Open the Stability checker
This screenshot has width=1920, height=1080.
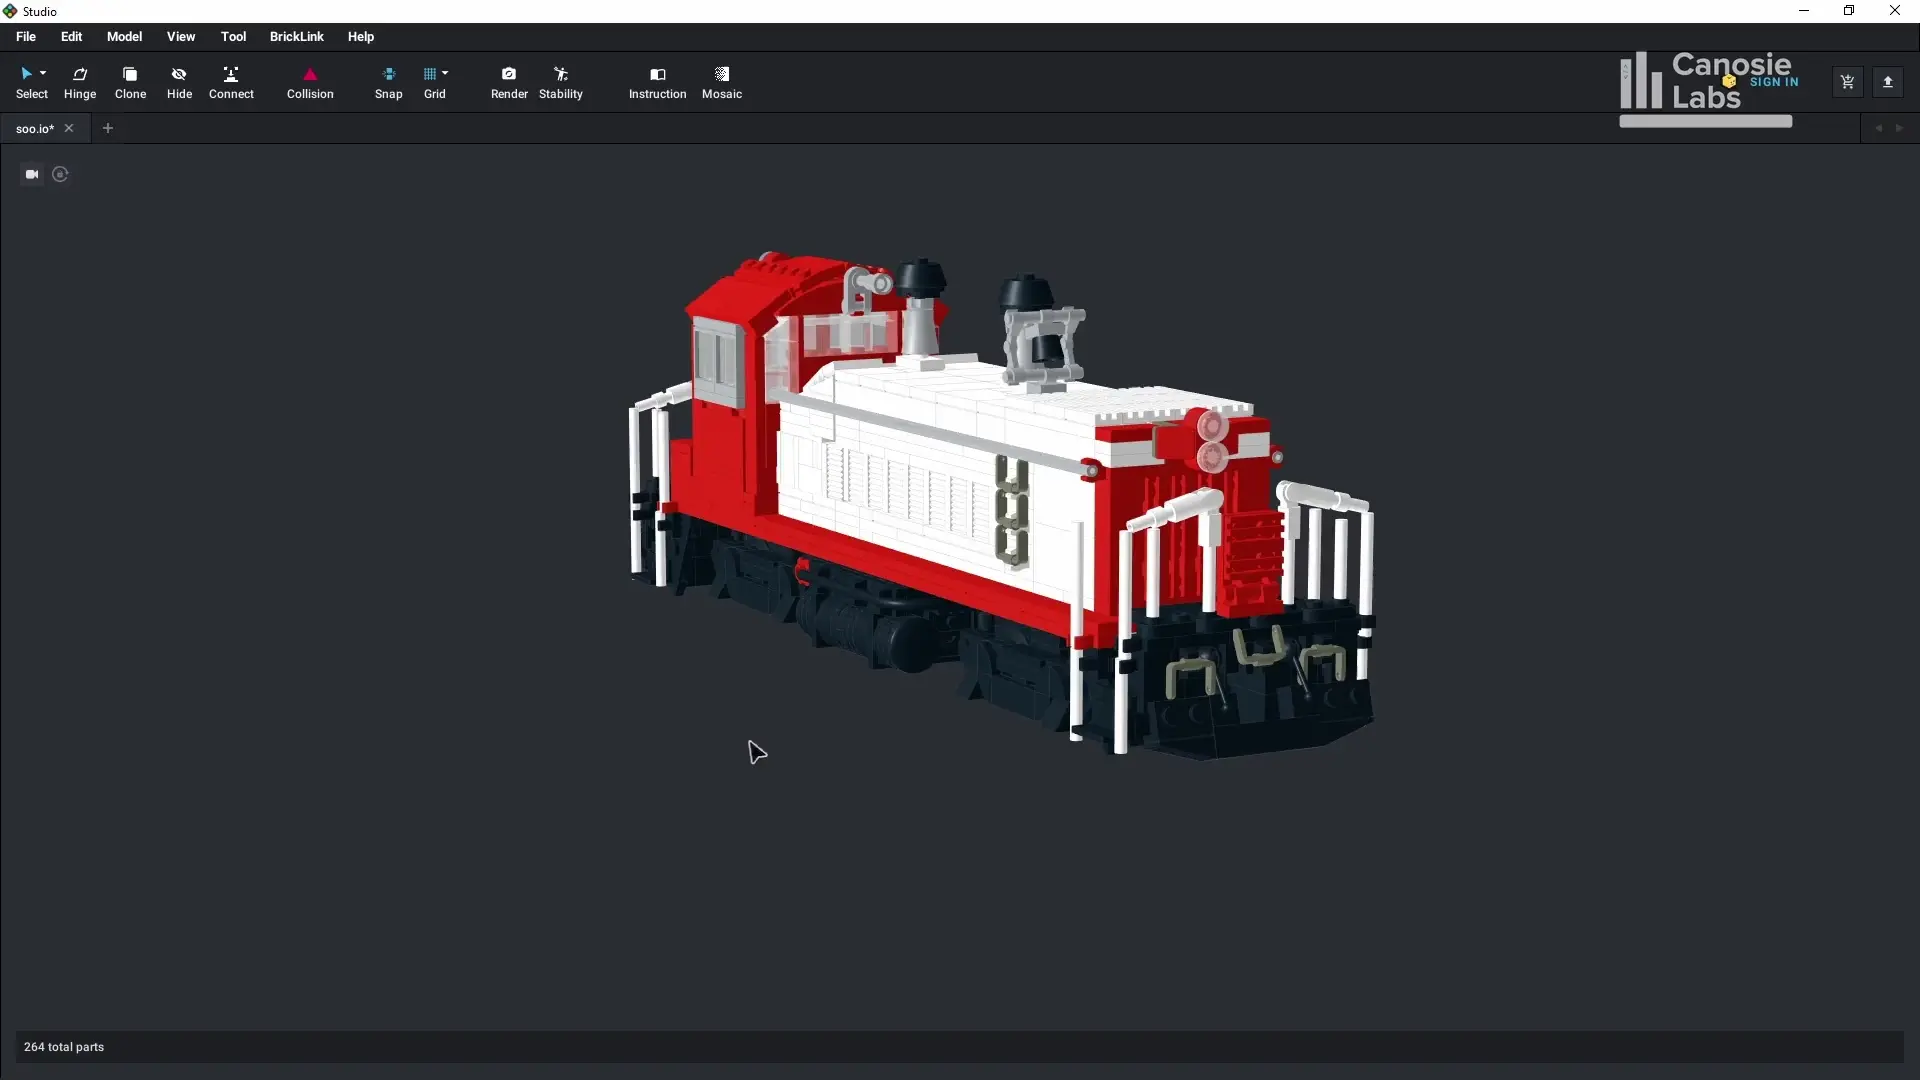pos(560,82)
